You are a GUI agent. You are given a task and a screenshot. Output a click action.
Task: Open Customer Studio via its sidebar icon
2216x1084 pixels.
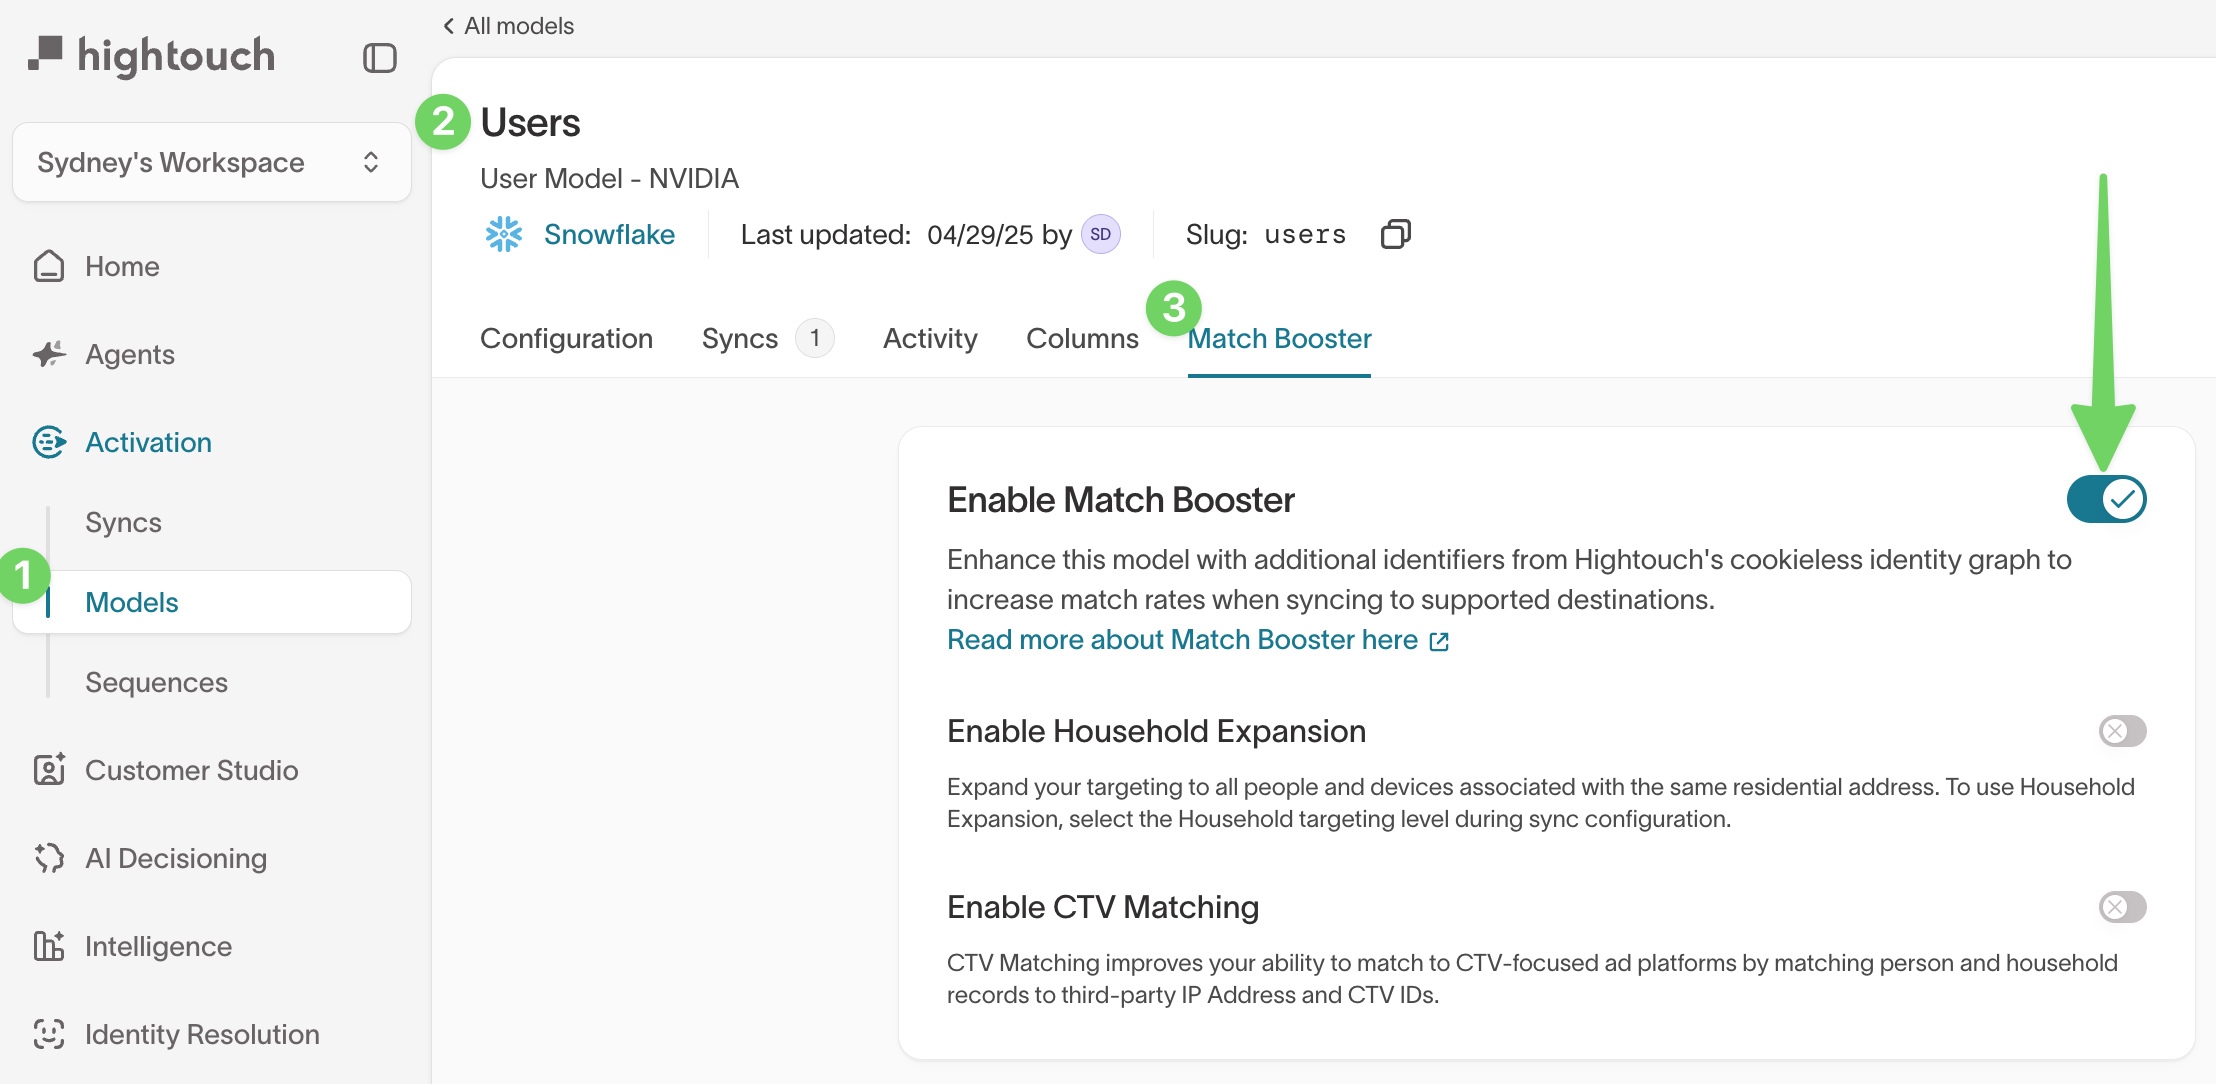(49, 770)
